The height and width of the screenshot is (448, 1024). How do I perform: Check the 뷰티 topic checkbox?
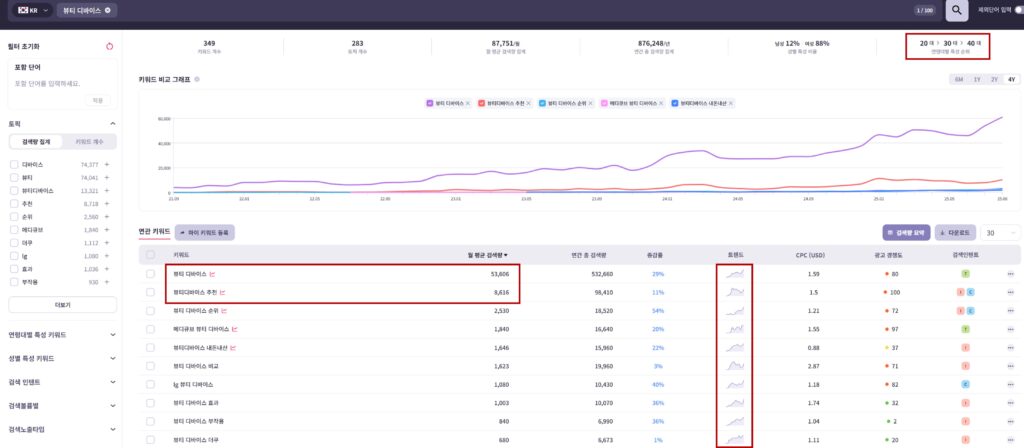tap(13, 177)
